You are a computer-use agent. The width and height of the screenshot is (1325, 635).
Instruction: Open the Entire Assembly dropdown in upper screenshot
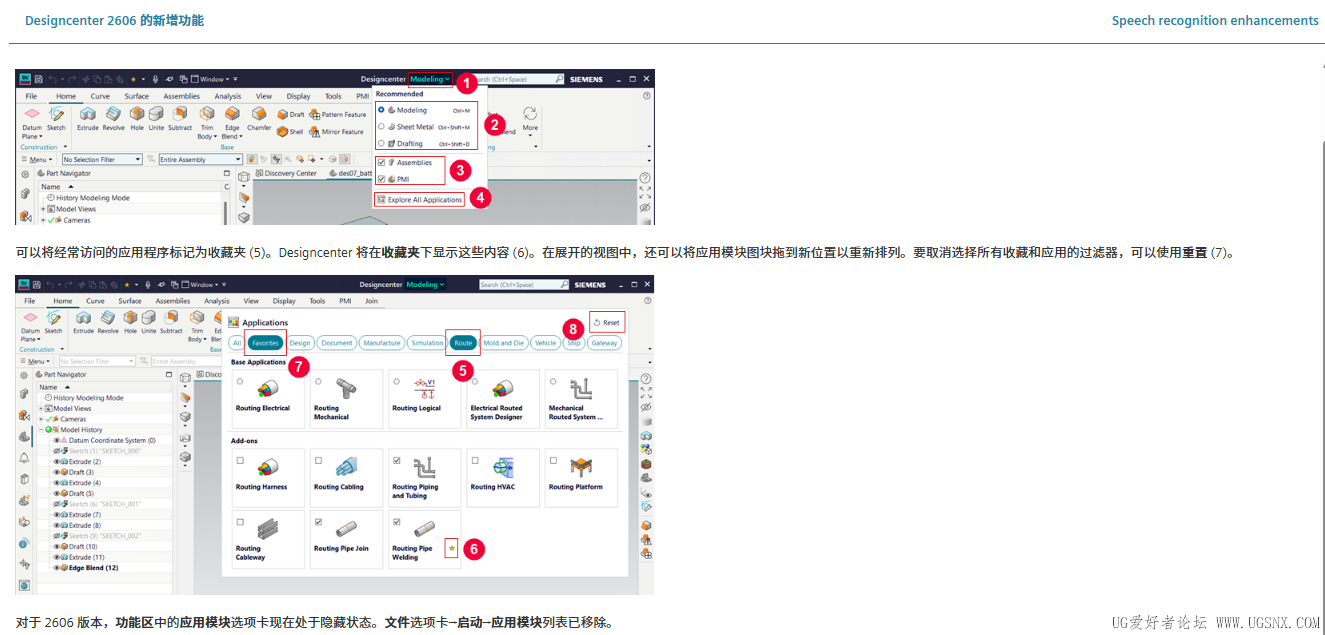200,159
